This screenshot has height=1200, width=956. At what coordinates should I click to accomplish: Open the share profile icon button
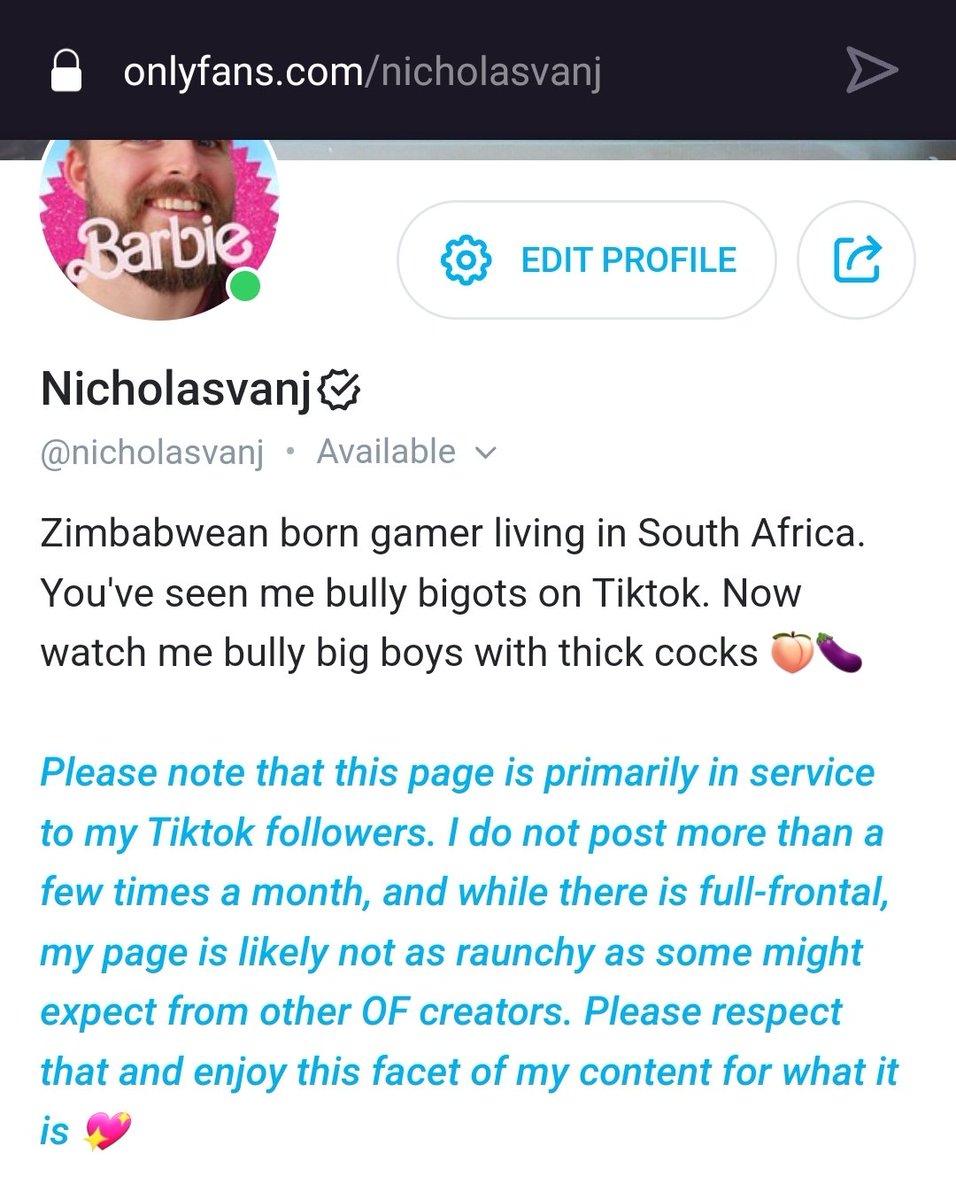pyautogui.click(x=856, y=260)
